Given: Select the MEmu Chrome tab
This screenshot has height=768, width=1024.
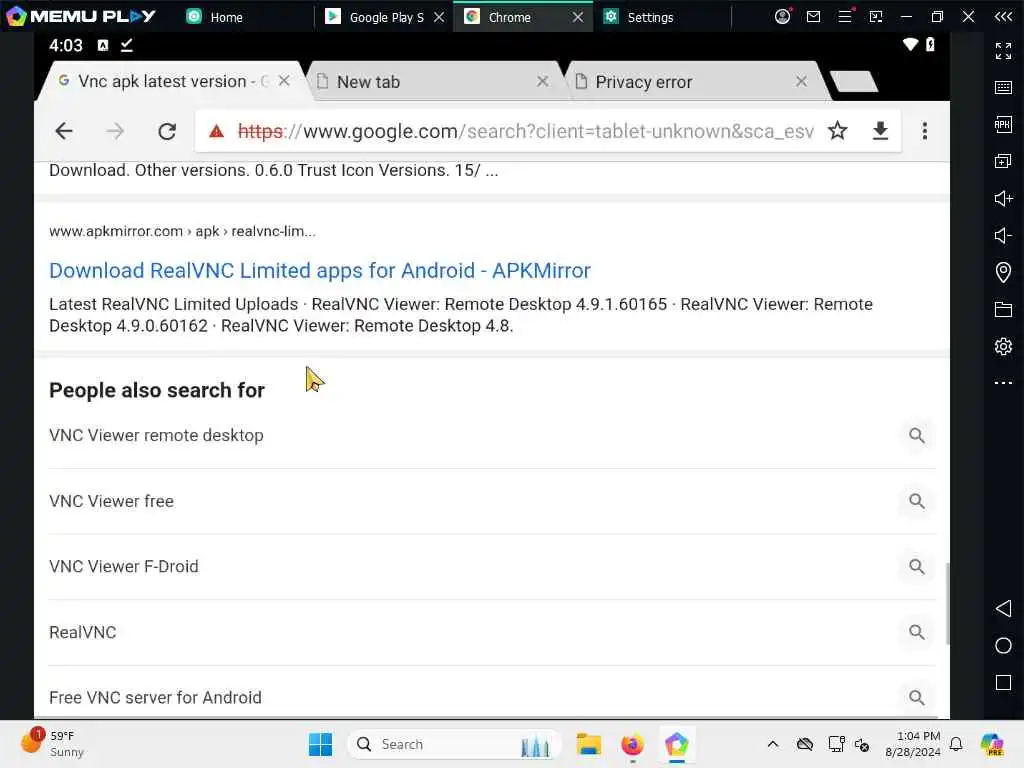Looking at the screenshot, I should [509, 17].
